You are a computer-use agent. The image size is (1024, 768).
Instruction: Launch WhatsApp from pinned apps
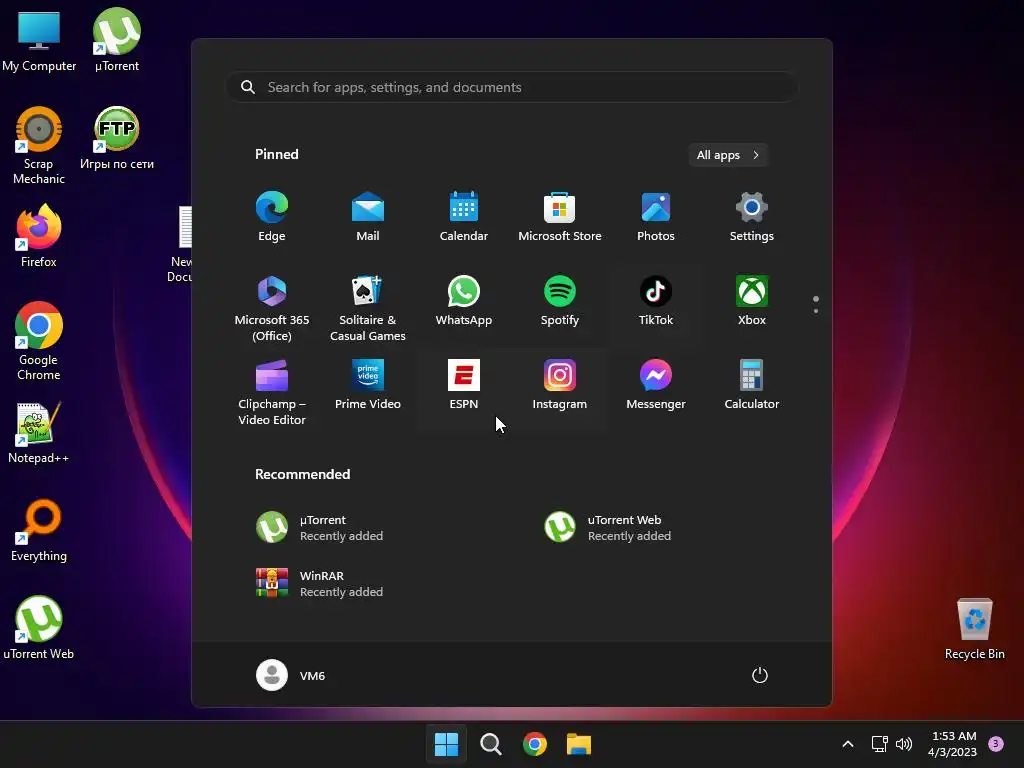click(x=464, y=300)
